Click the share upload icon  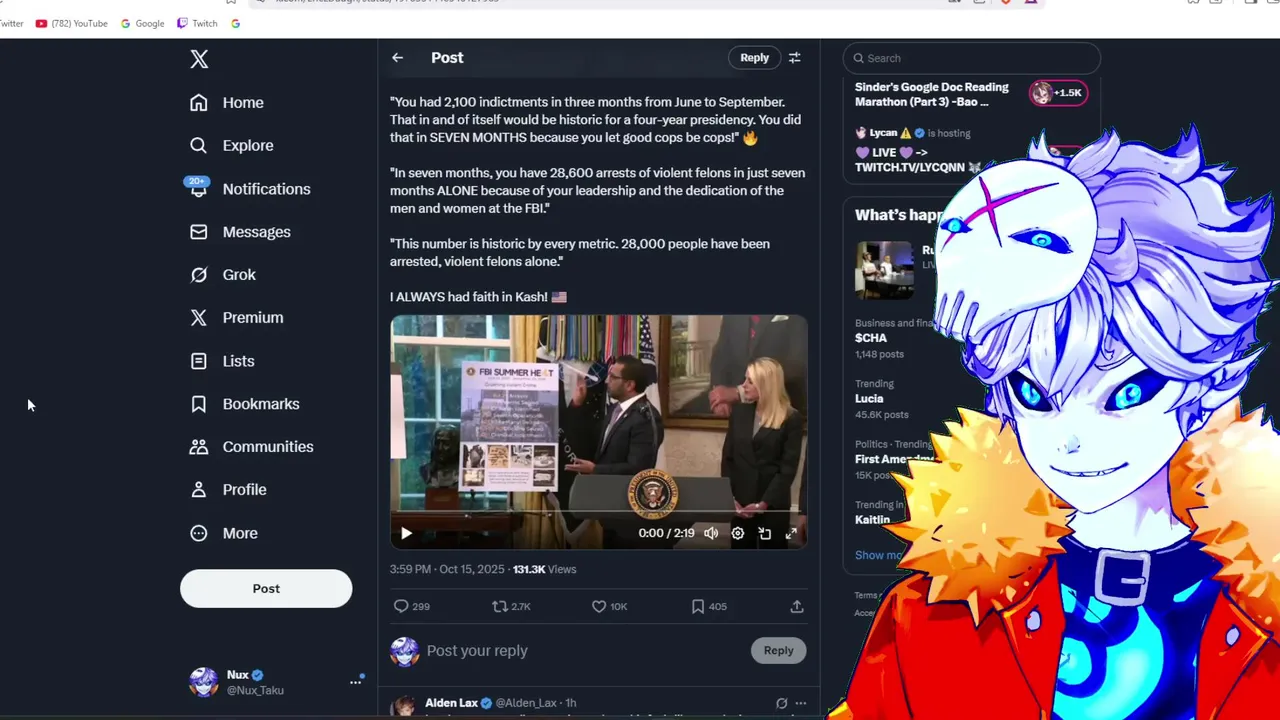coord(797,606)
